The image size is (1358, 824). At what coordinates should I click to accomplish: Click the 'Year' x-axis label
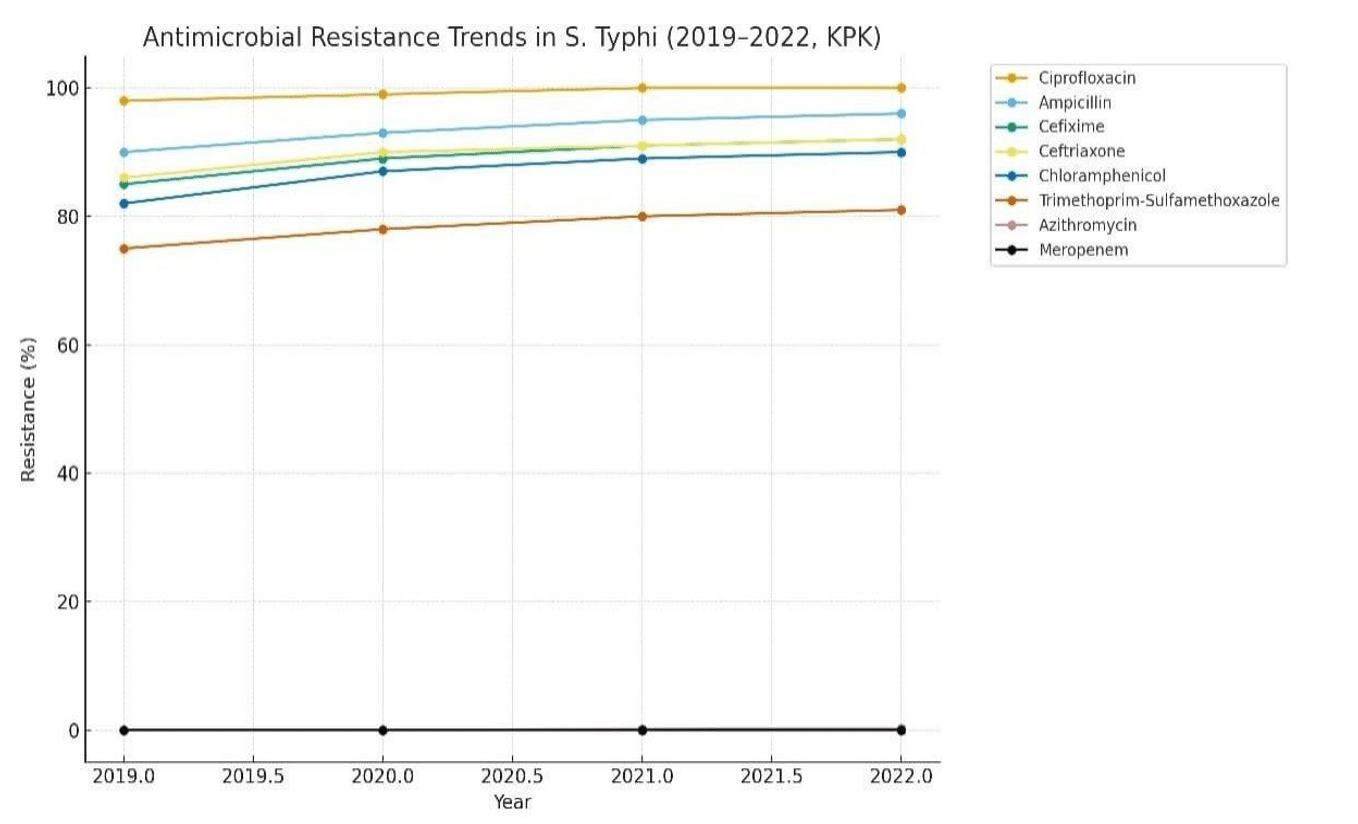pyautogui.click(x=512, y=802)
